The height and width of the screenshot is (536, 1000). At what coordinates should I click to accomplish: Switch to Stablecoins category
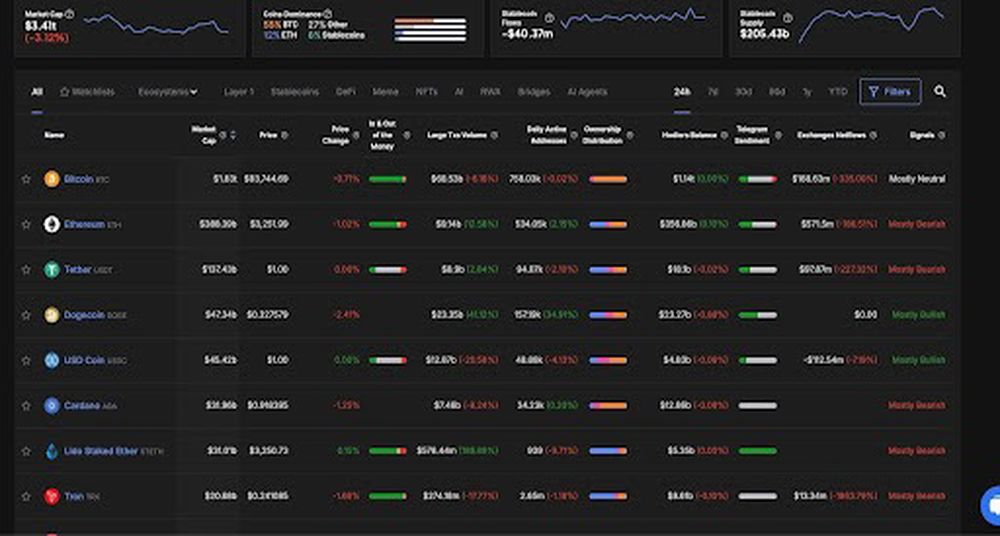[x=295, y=92]
